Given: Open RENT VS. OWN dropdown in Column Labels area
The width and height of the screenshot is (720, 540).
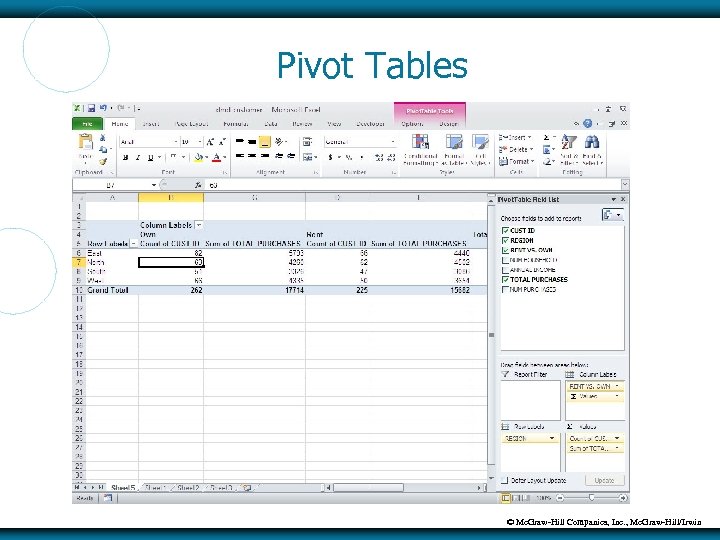Looking at the screenshot, I should coord(617,386).
